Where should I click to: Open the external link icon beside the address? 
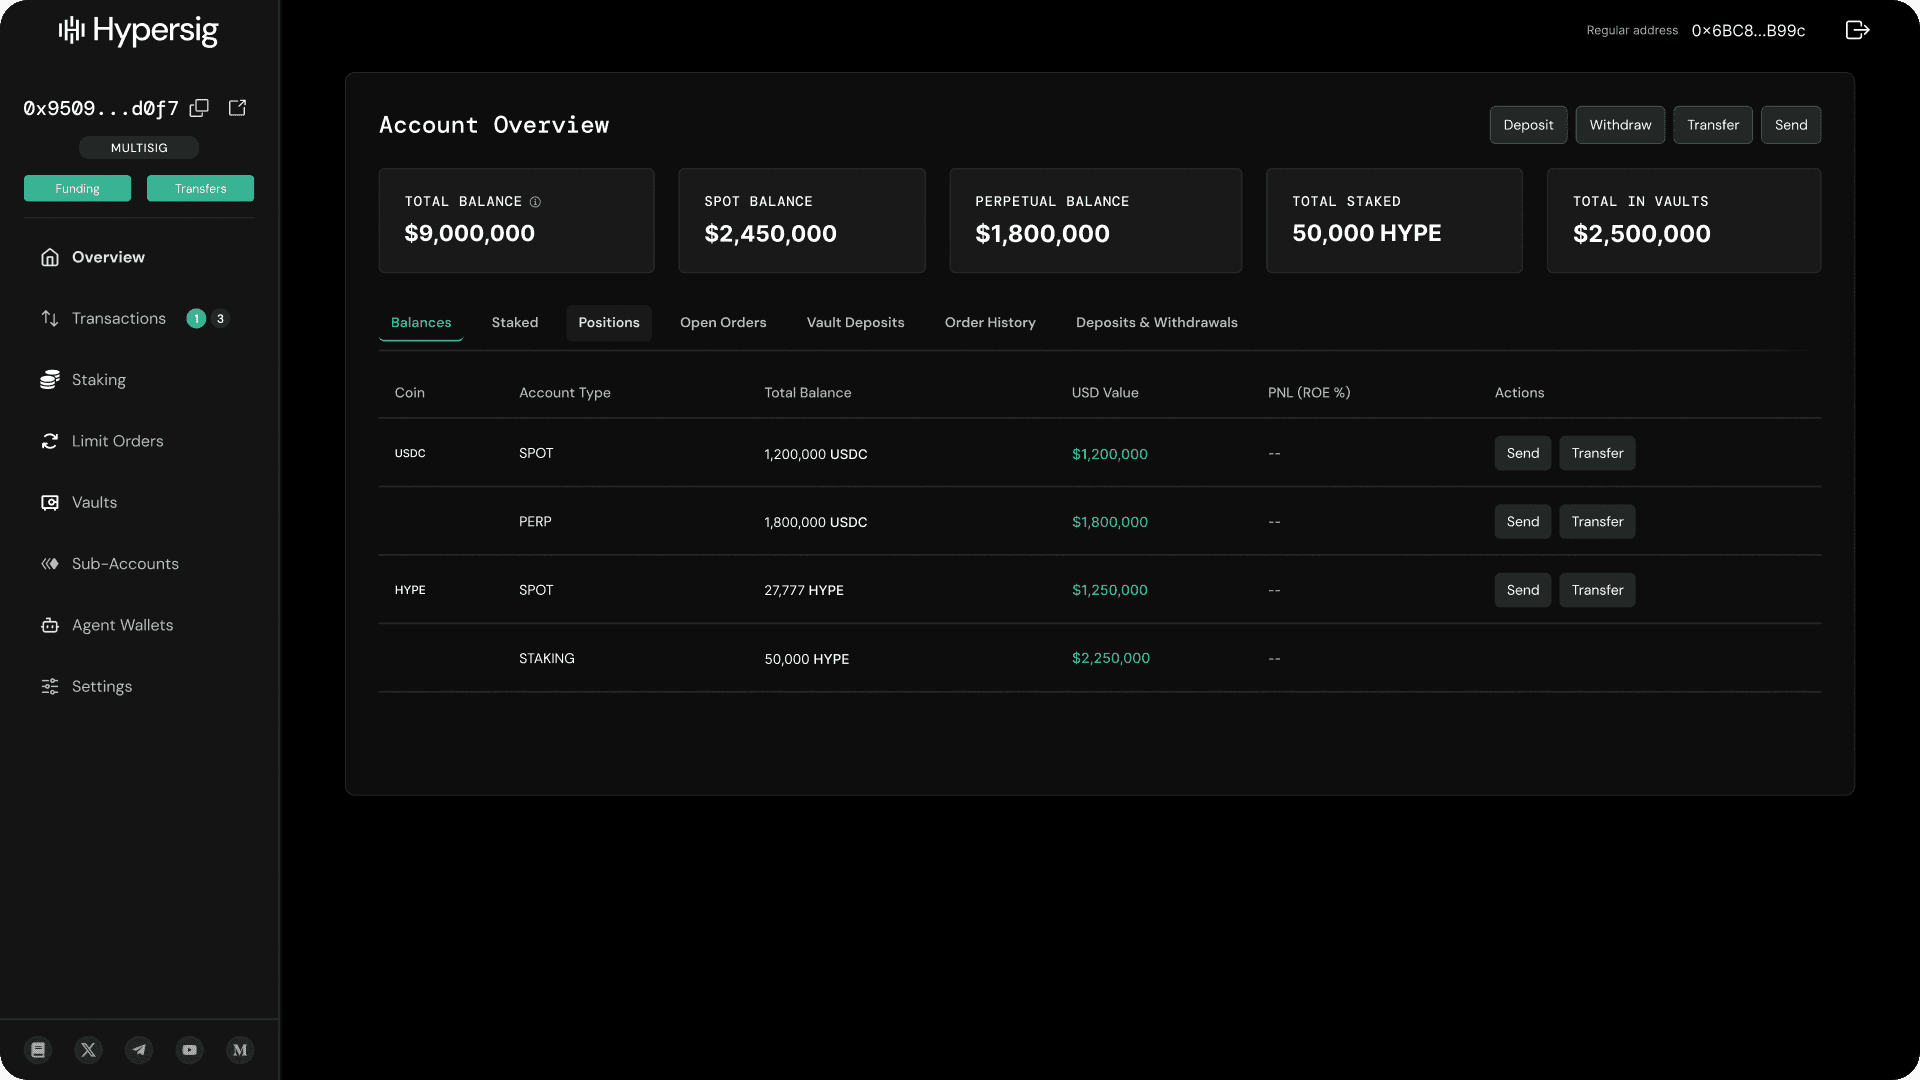point(237,108)
